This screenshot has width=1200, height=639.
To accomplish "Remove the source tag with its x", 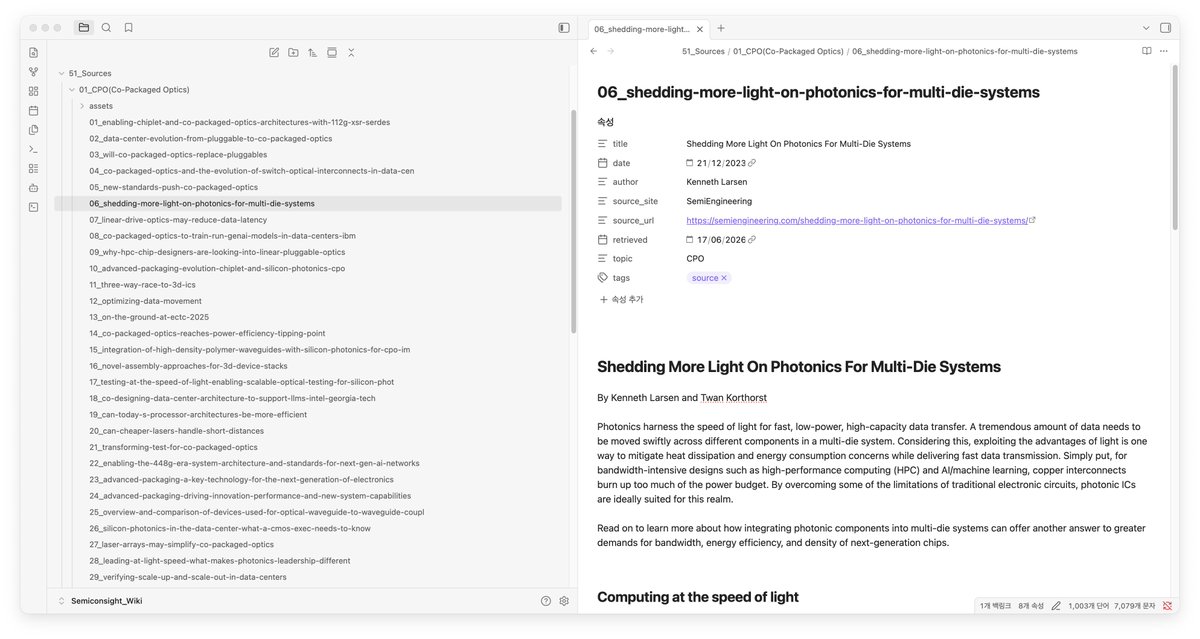I will [724, 278].
